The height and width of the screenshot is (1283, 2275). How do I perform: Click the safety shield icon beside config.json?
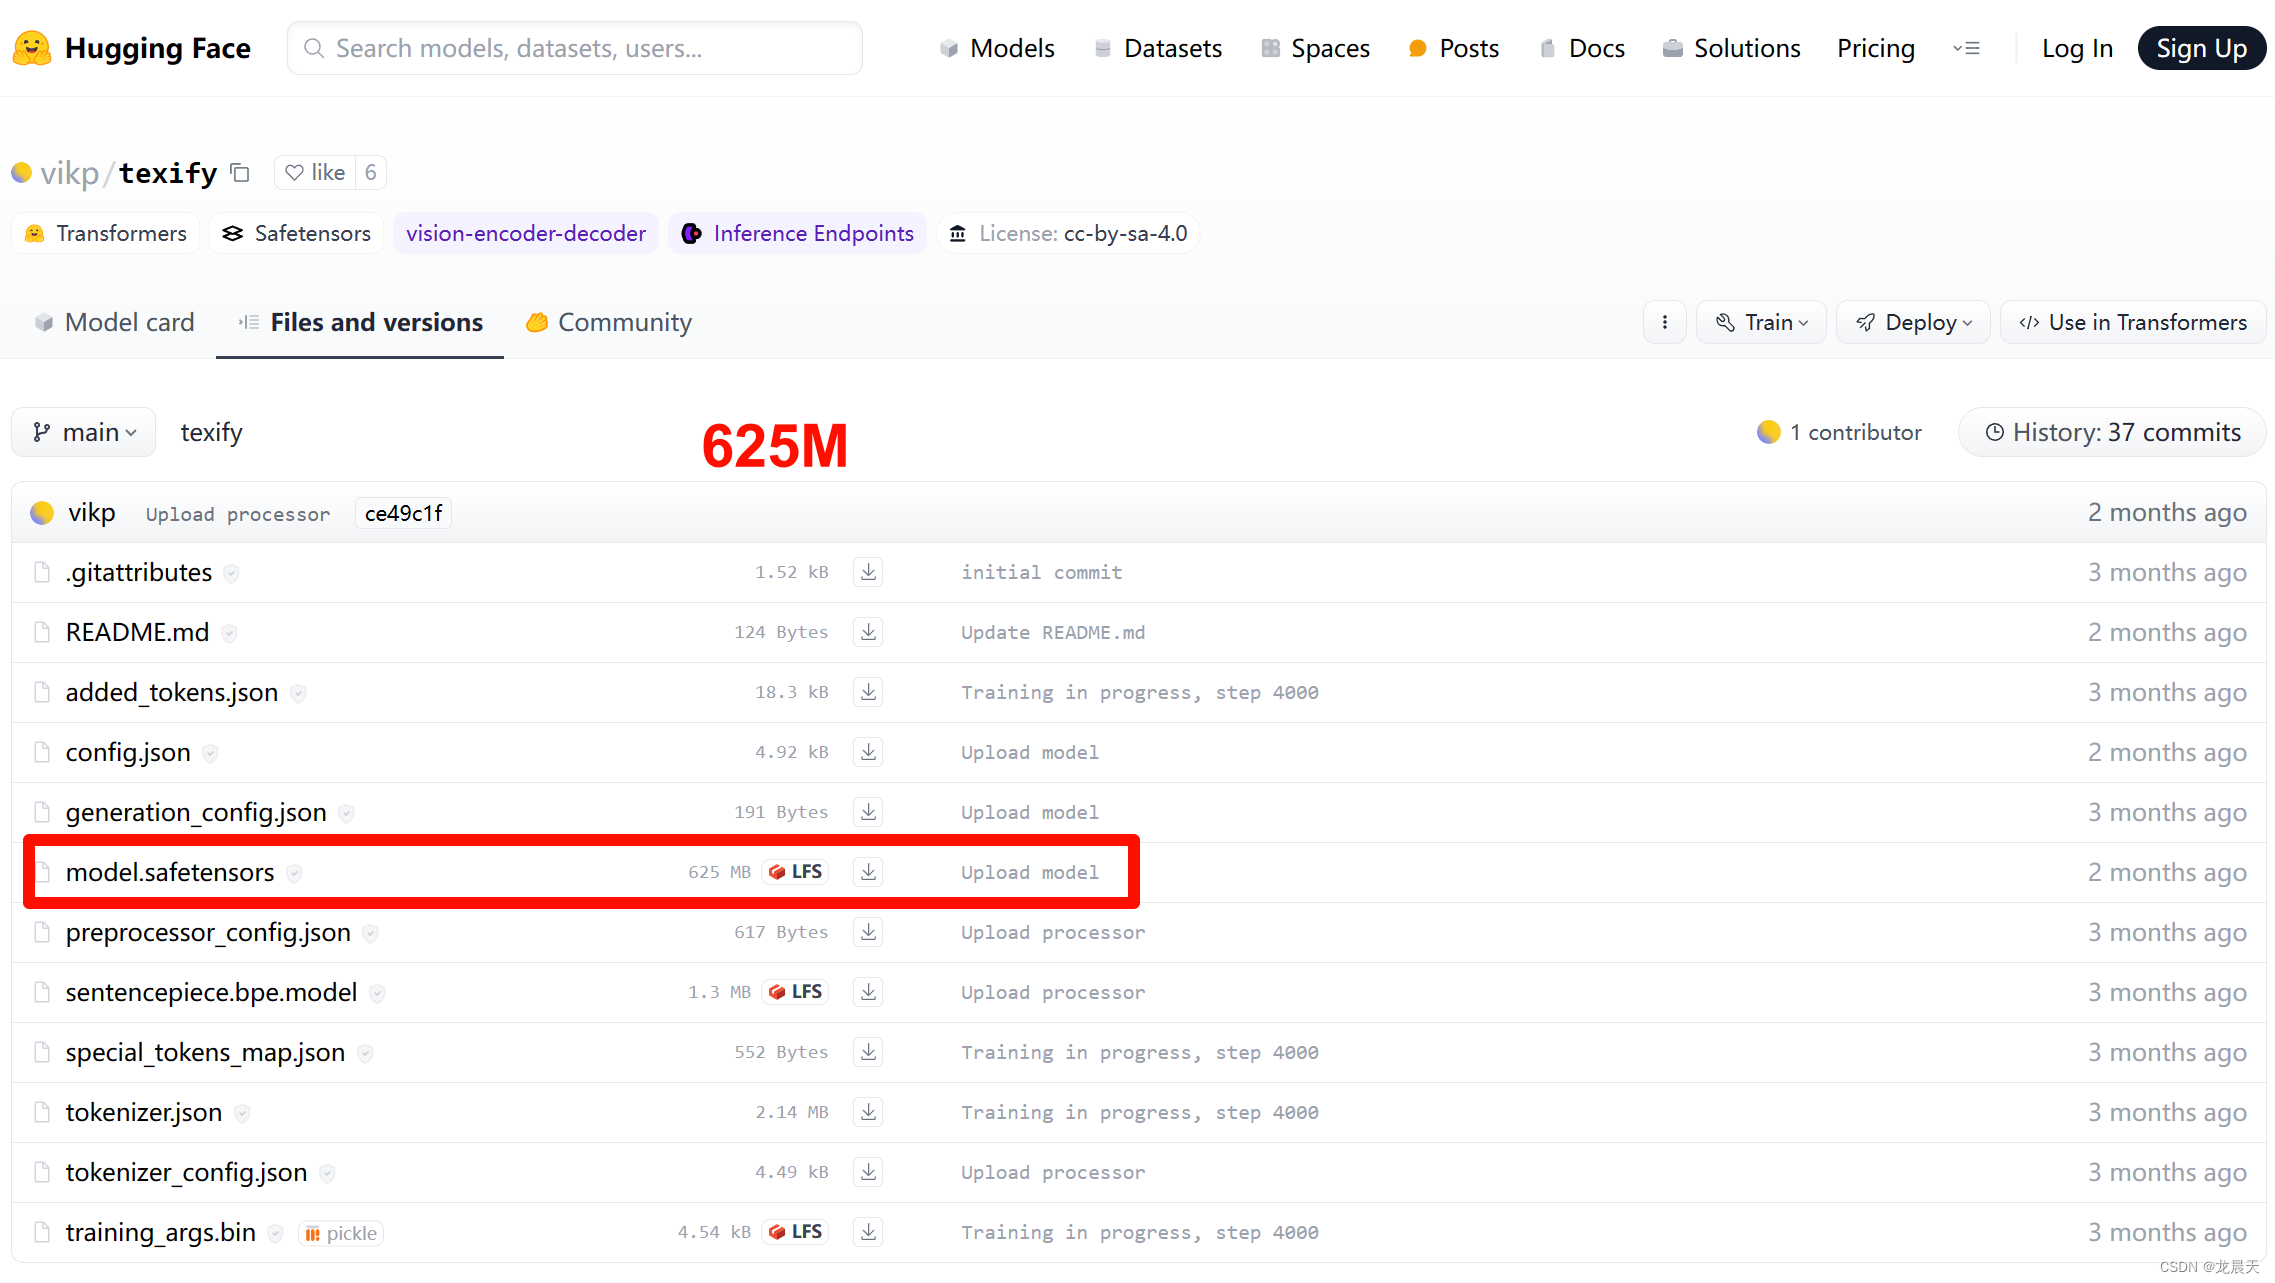[x=210, y=753]
